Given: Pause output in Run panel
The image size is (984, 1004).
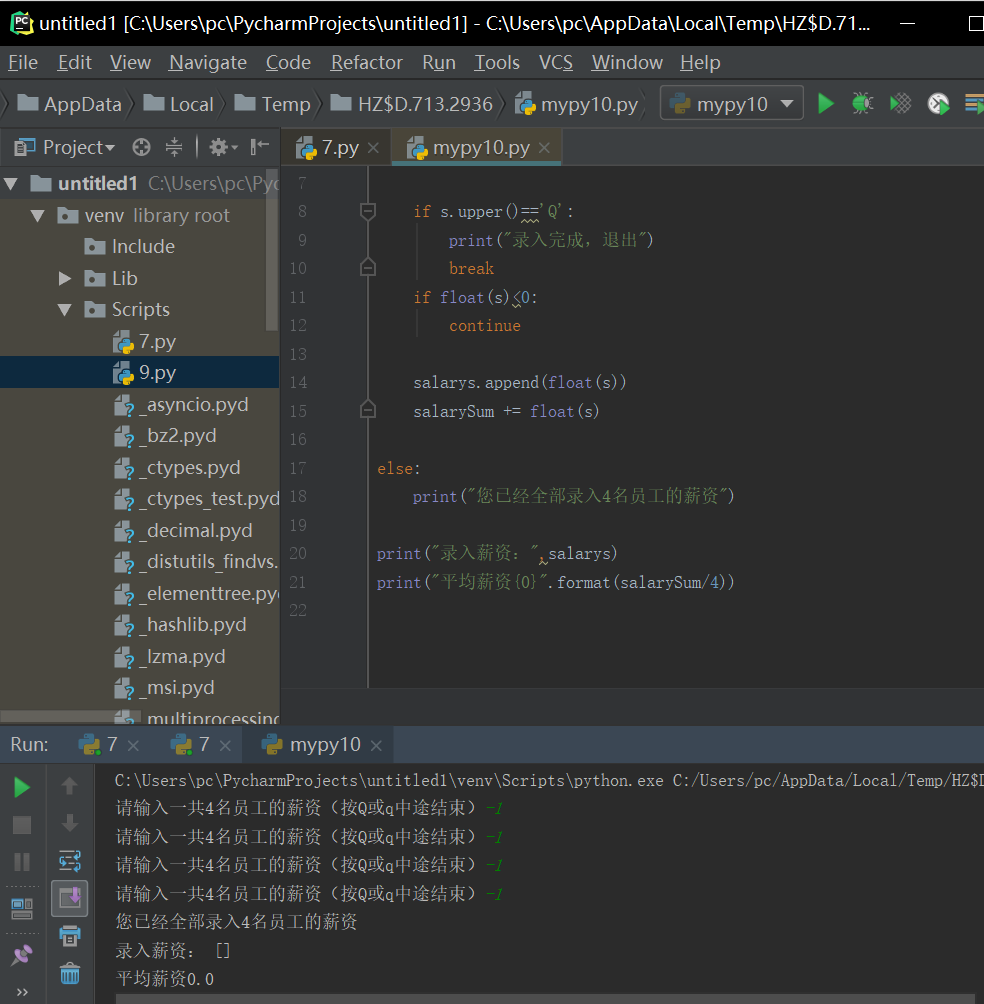Looking at the screenshot, I should (x=22, y=862).
